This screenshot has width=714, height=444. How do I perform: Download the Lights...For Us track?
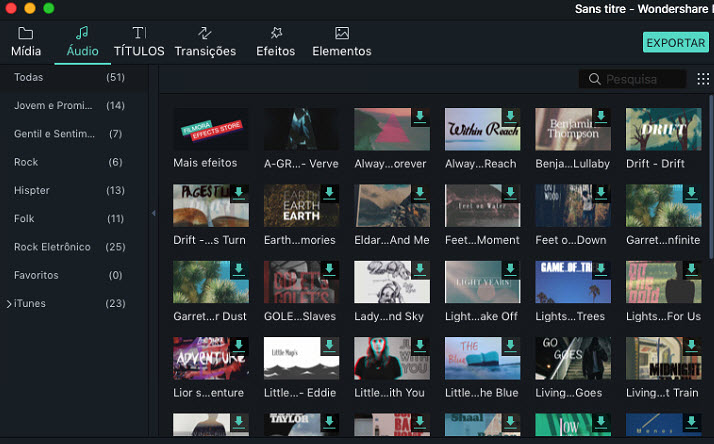pos(692,269)
